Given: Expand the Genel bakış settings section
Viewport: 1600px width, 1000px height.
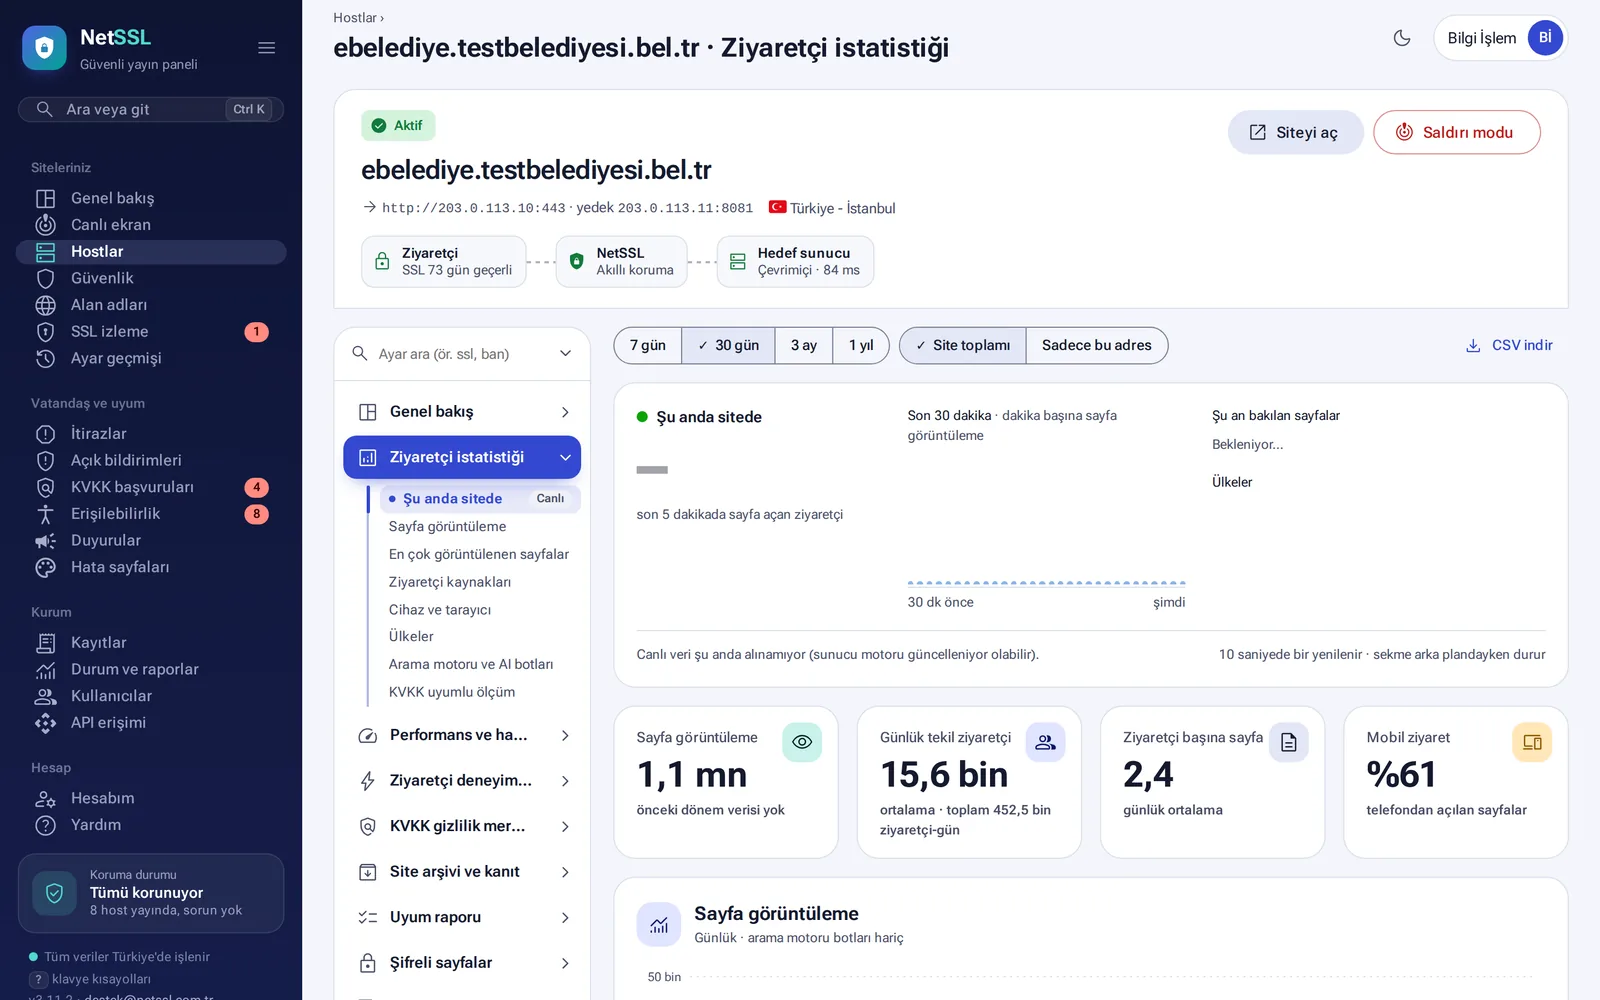Looking at the screenshot, I should pyautogui.click(x=462, y=412).
